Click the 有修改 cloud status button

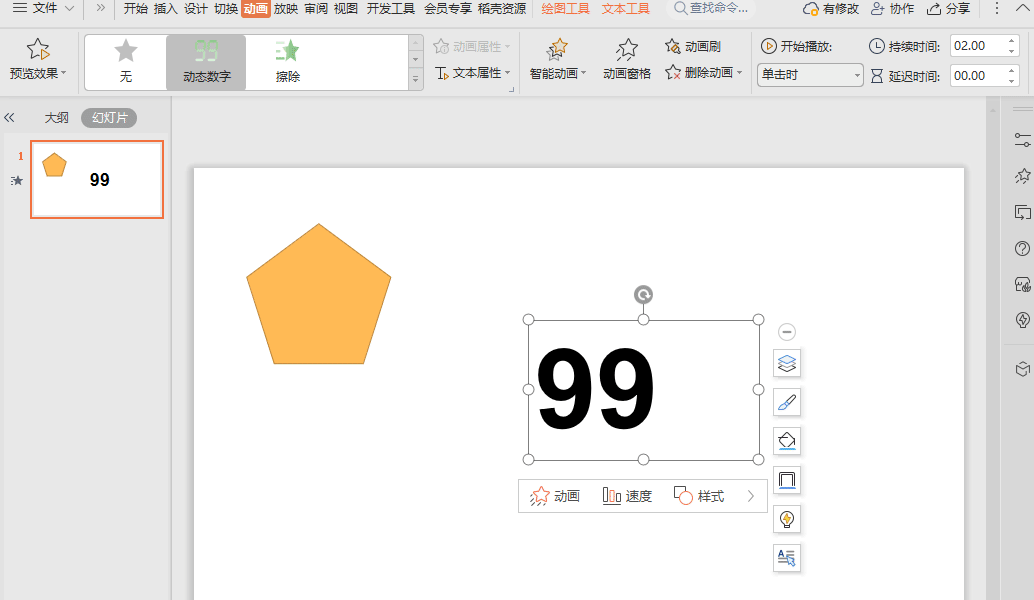pyautogui.click(x=831, y=9)
